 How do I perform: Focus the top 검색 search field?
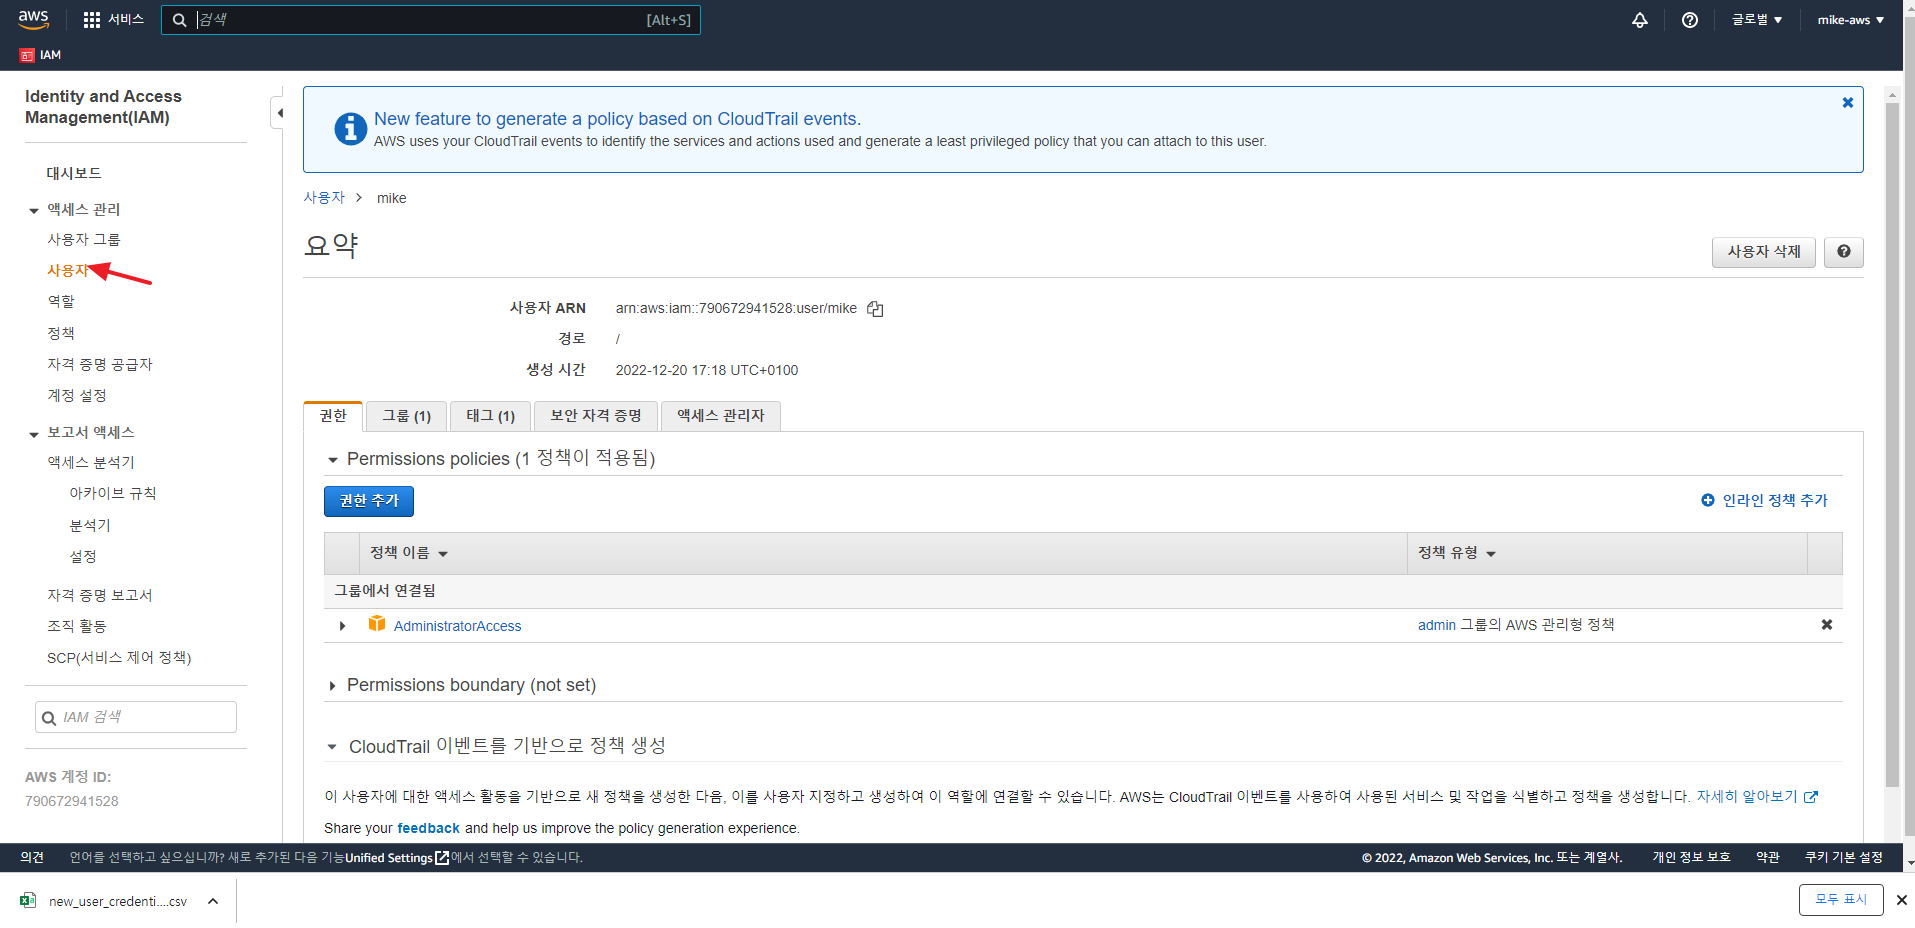pyautogui.click(x=431, y=20)
